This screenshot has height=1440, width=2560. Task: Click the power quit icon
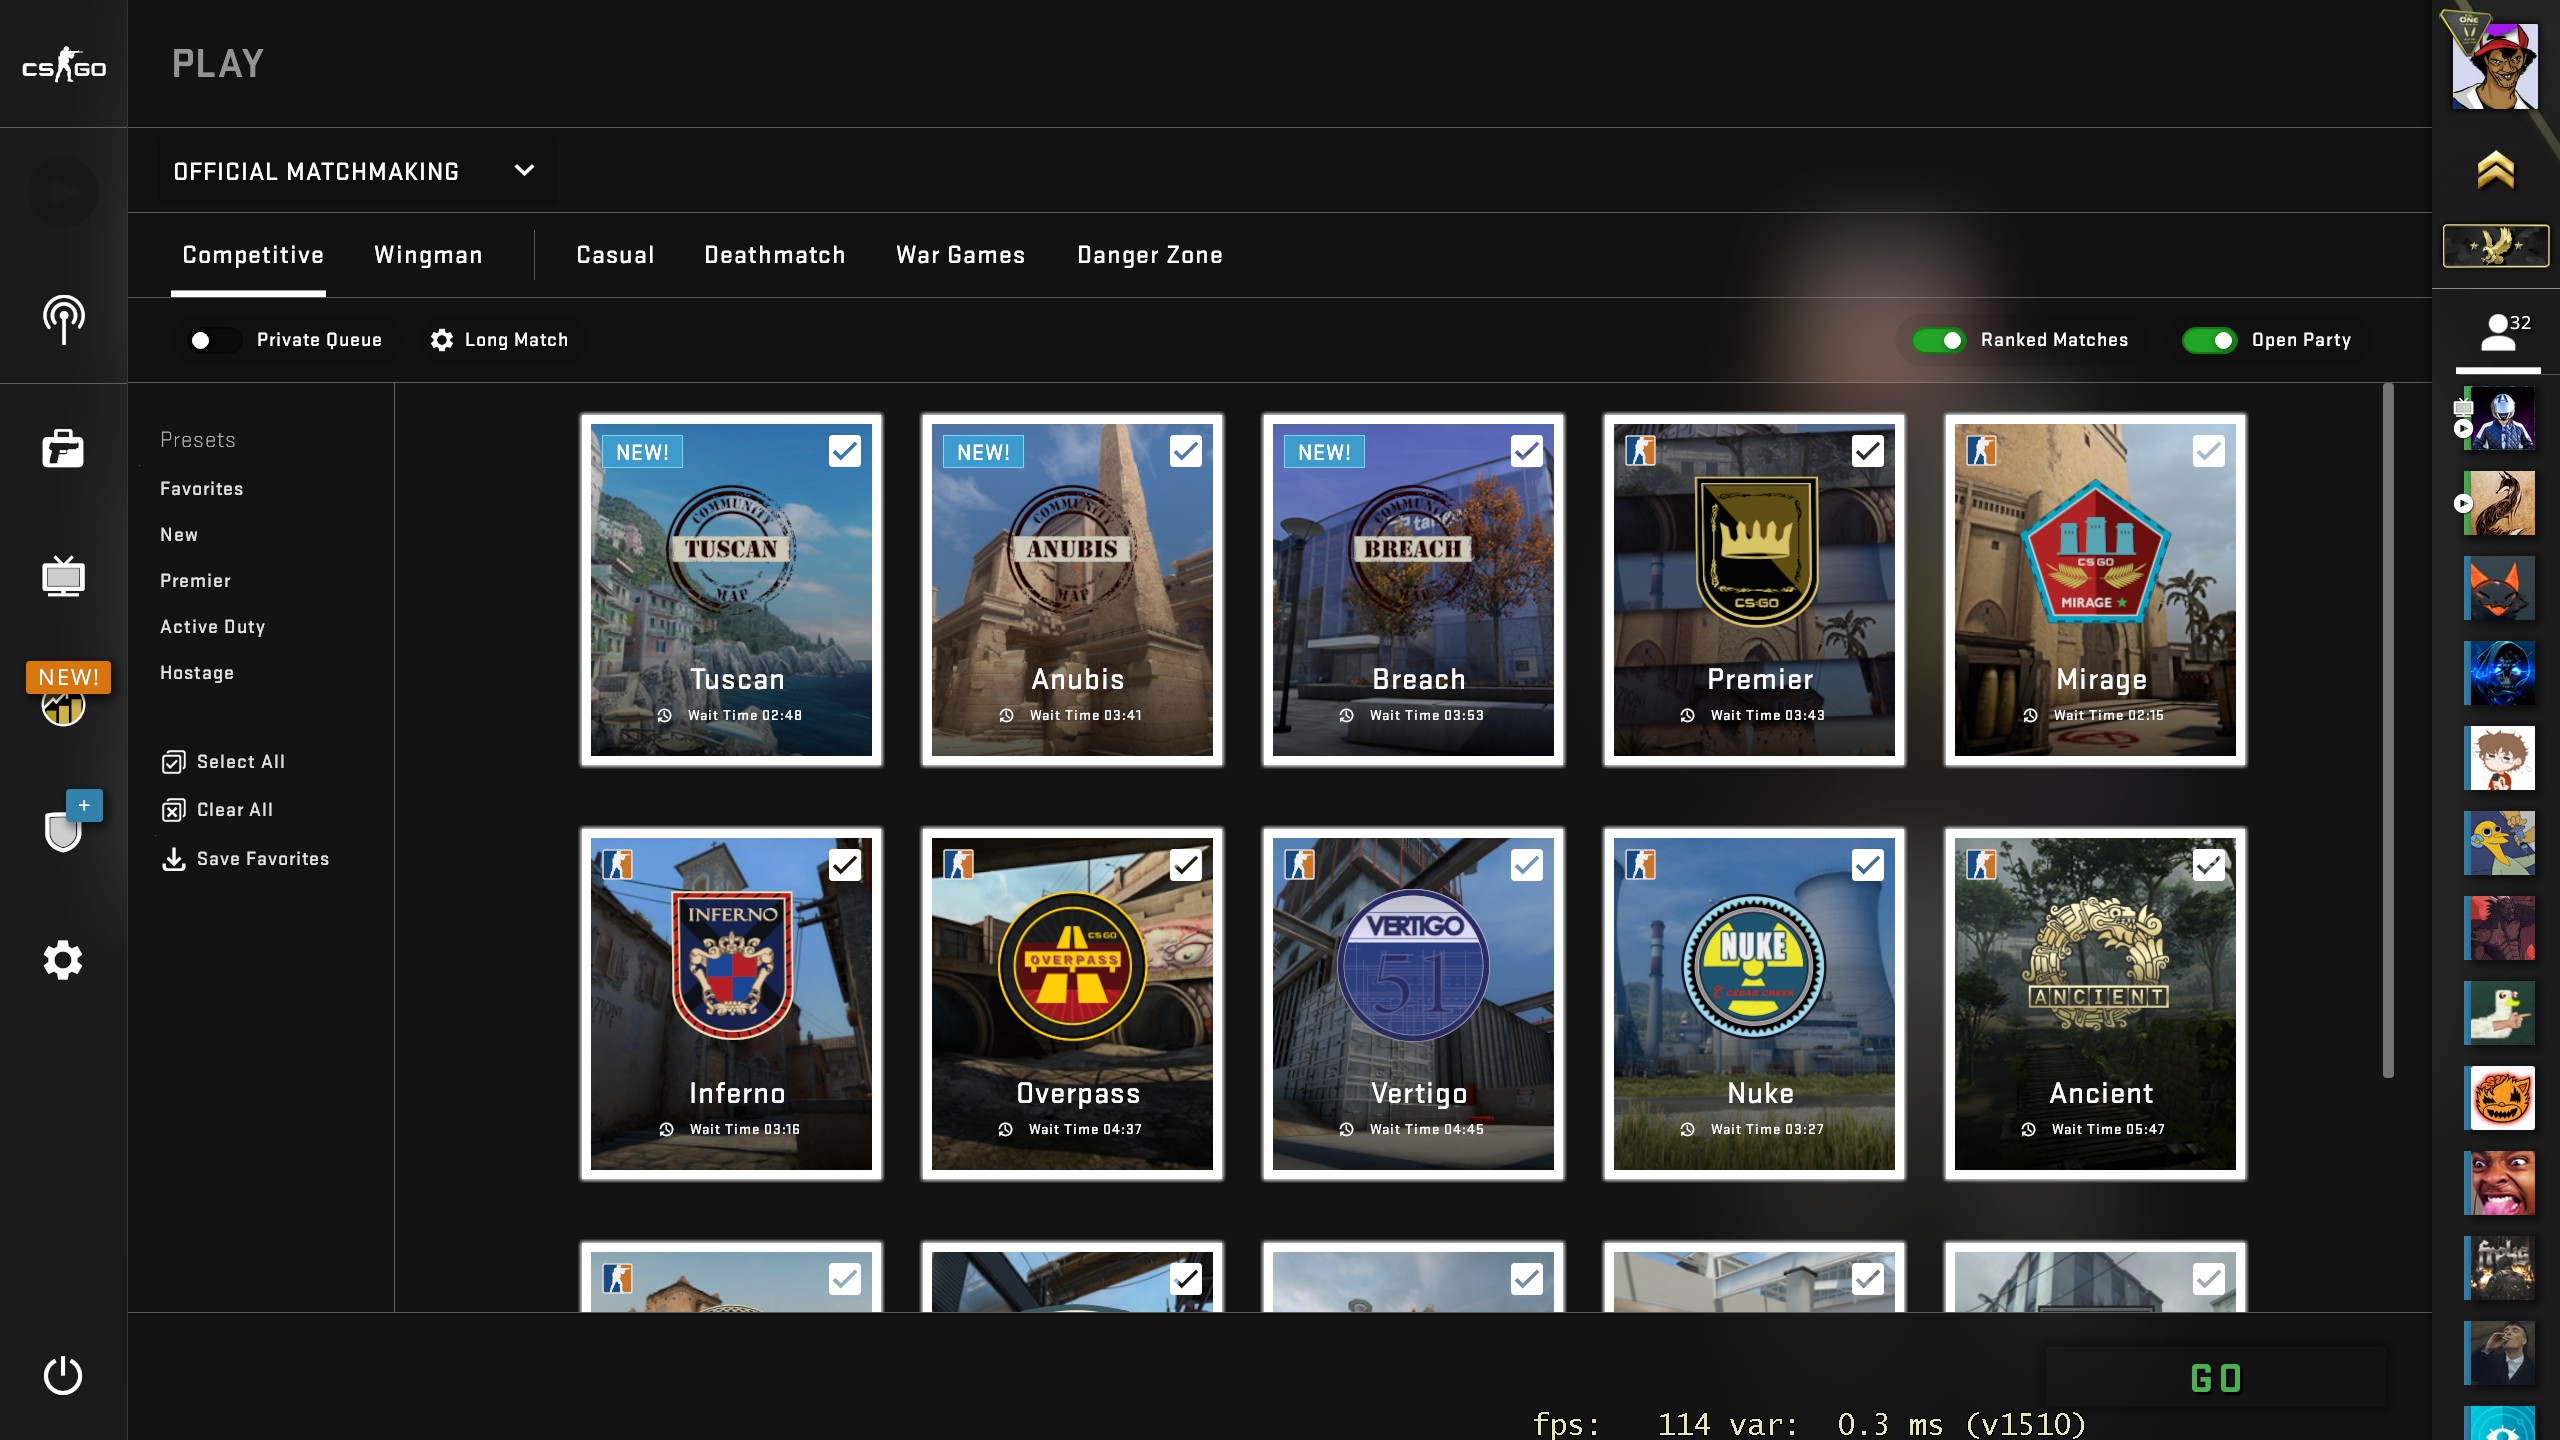point(63,1375)
